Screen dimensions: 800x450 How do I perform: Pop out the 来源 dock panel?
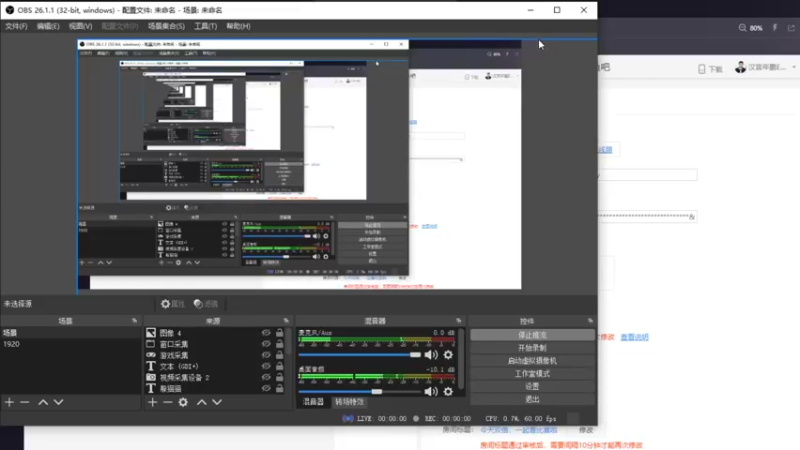[286, 321]
